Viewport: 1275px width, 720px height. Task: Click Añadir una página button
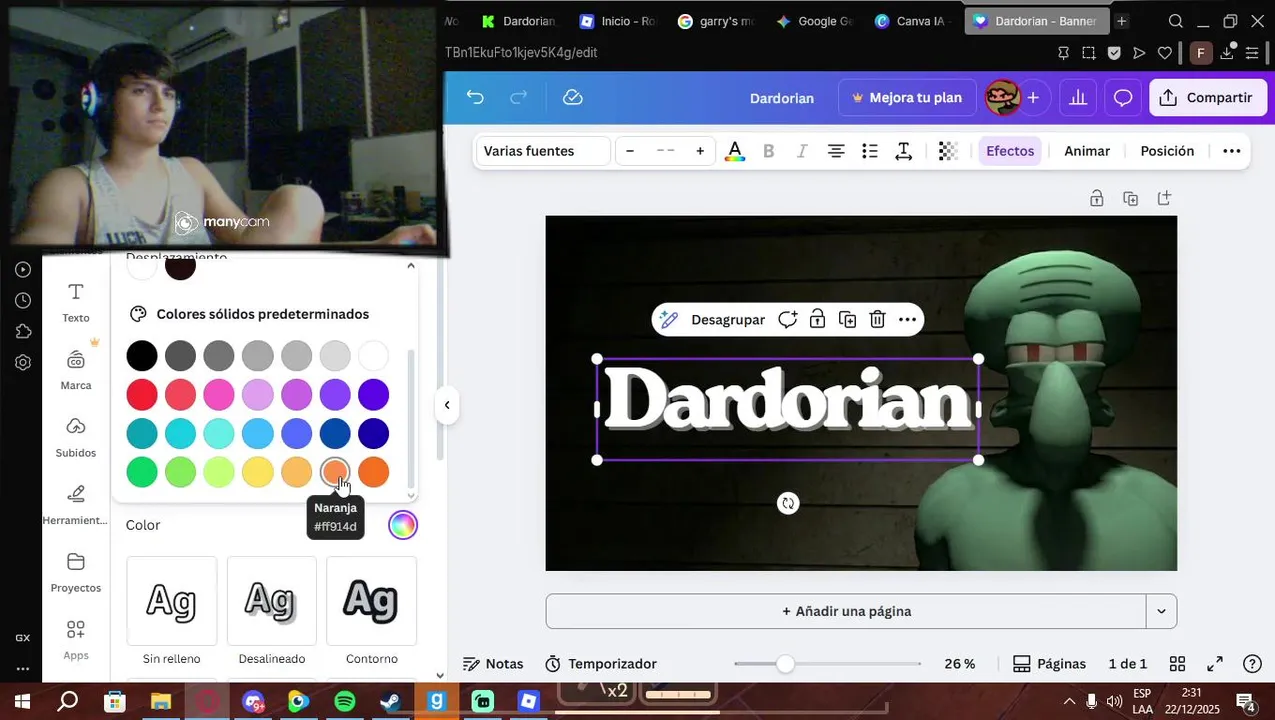tap(846, 611)
